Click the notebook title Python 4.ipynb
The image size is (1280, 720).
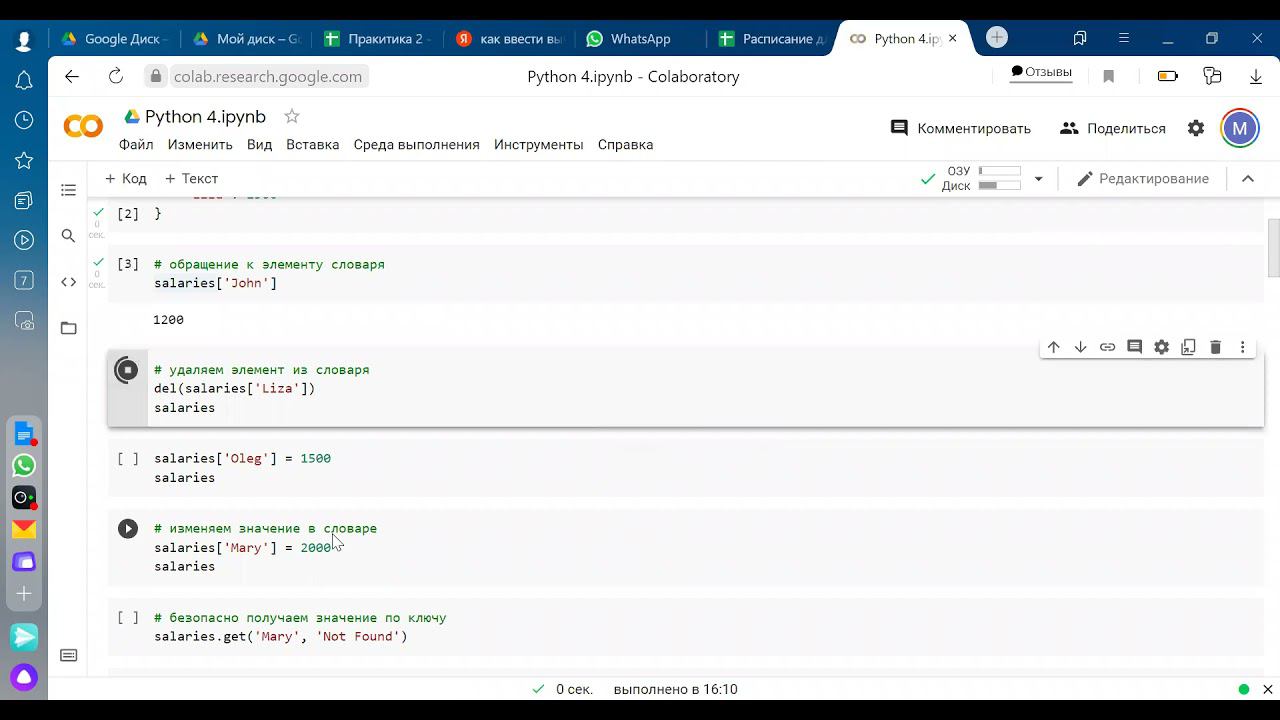click(205, 117)
